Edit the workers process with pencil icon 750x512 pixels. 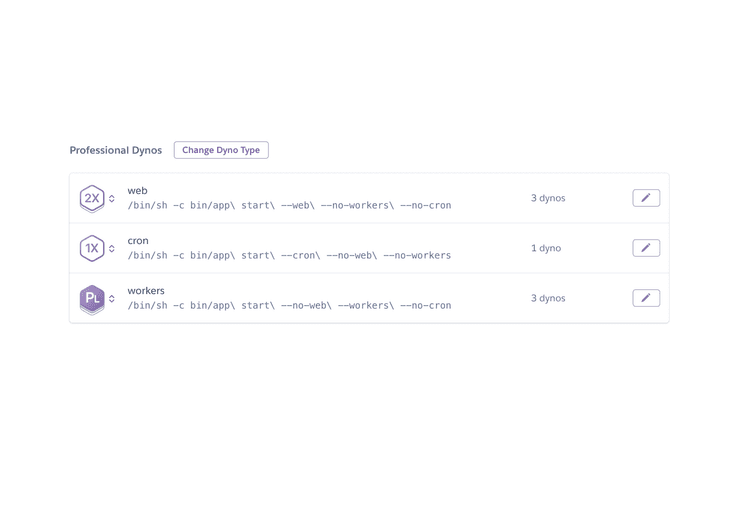pos(646,298)
